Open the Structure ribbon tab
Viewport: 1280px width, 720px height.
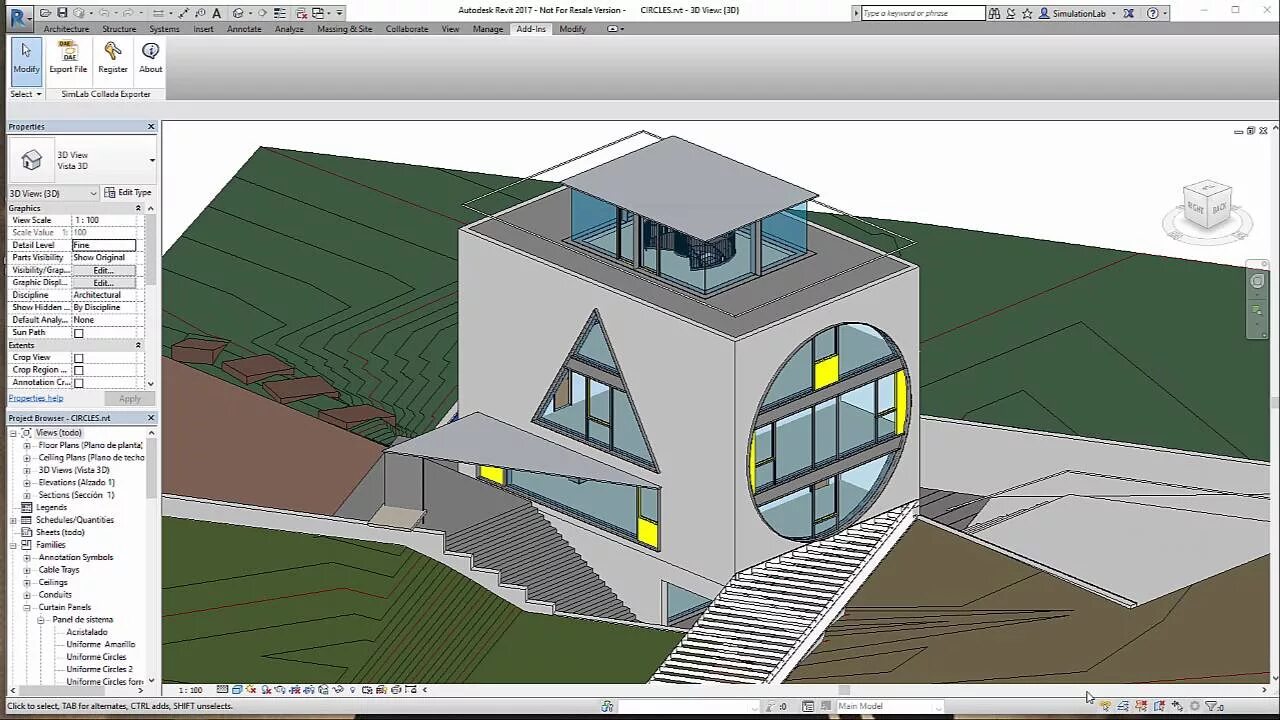point(119,29)
